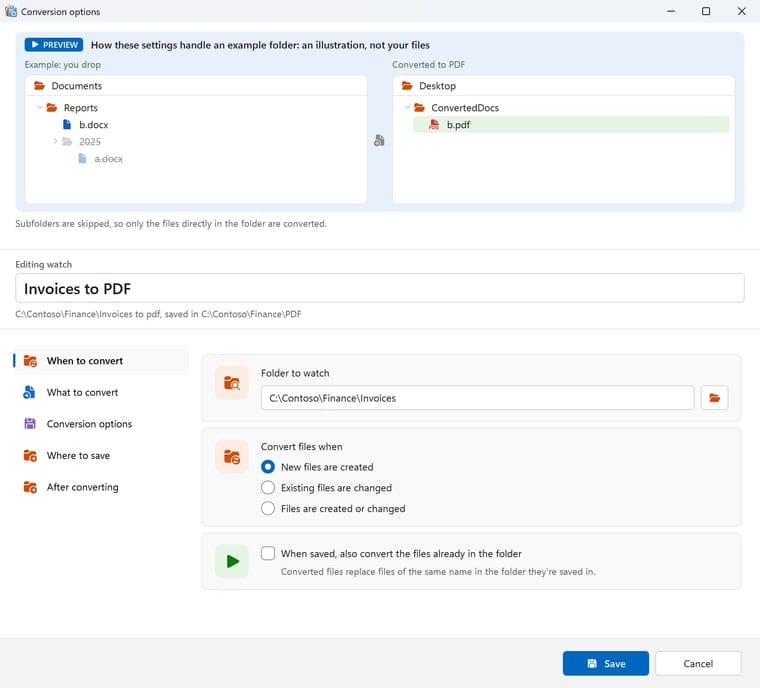
Task: Collapse the ConvertedDocs folder chevron
Action: tap(408, 107)
